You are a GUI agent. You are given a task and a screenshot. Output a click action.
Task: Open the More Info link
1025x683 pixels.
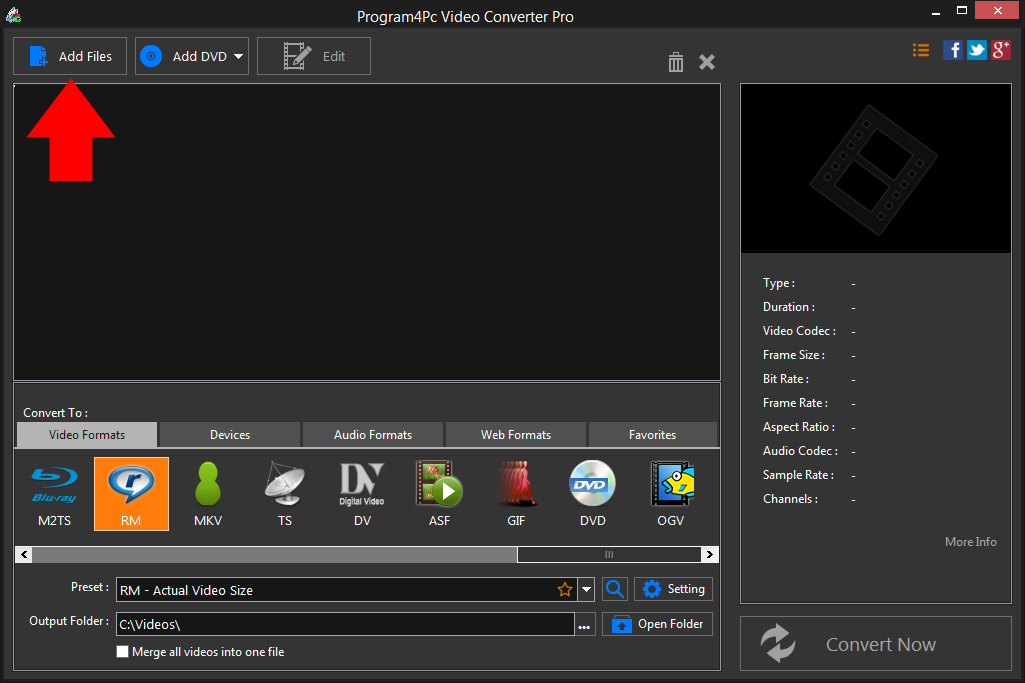coord(969,541)
